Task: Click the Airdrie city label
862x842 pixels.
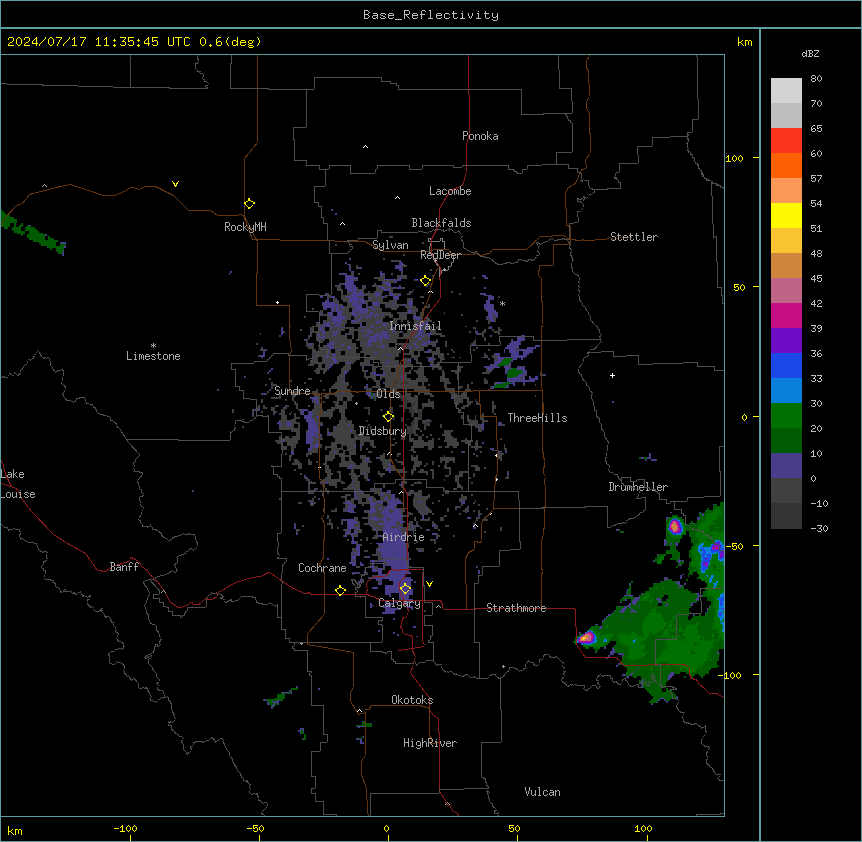Action: click(x=404, y=537)
